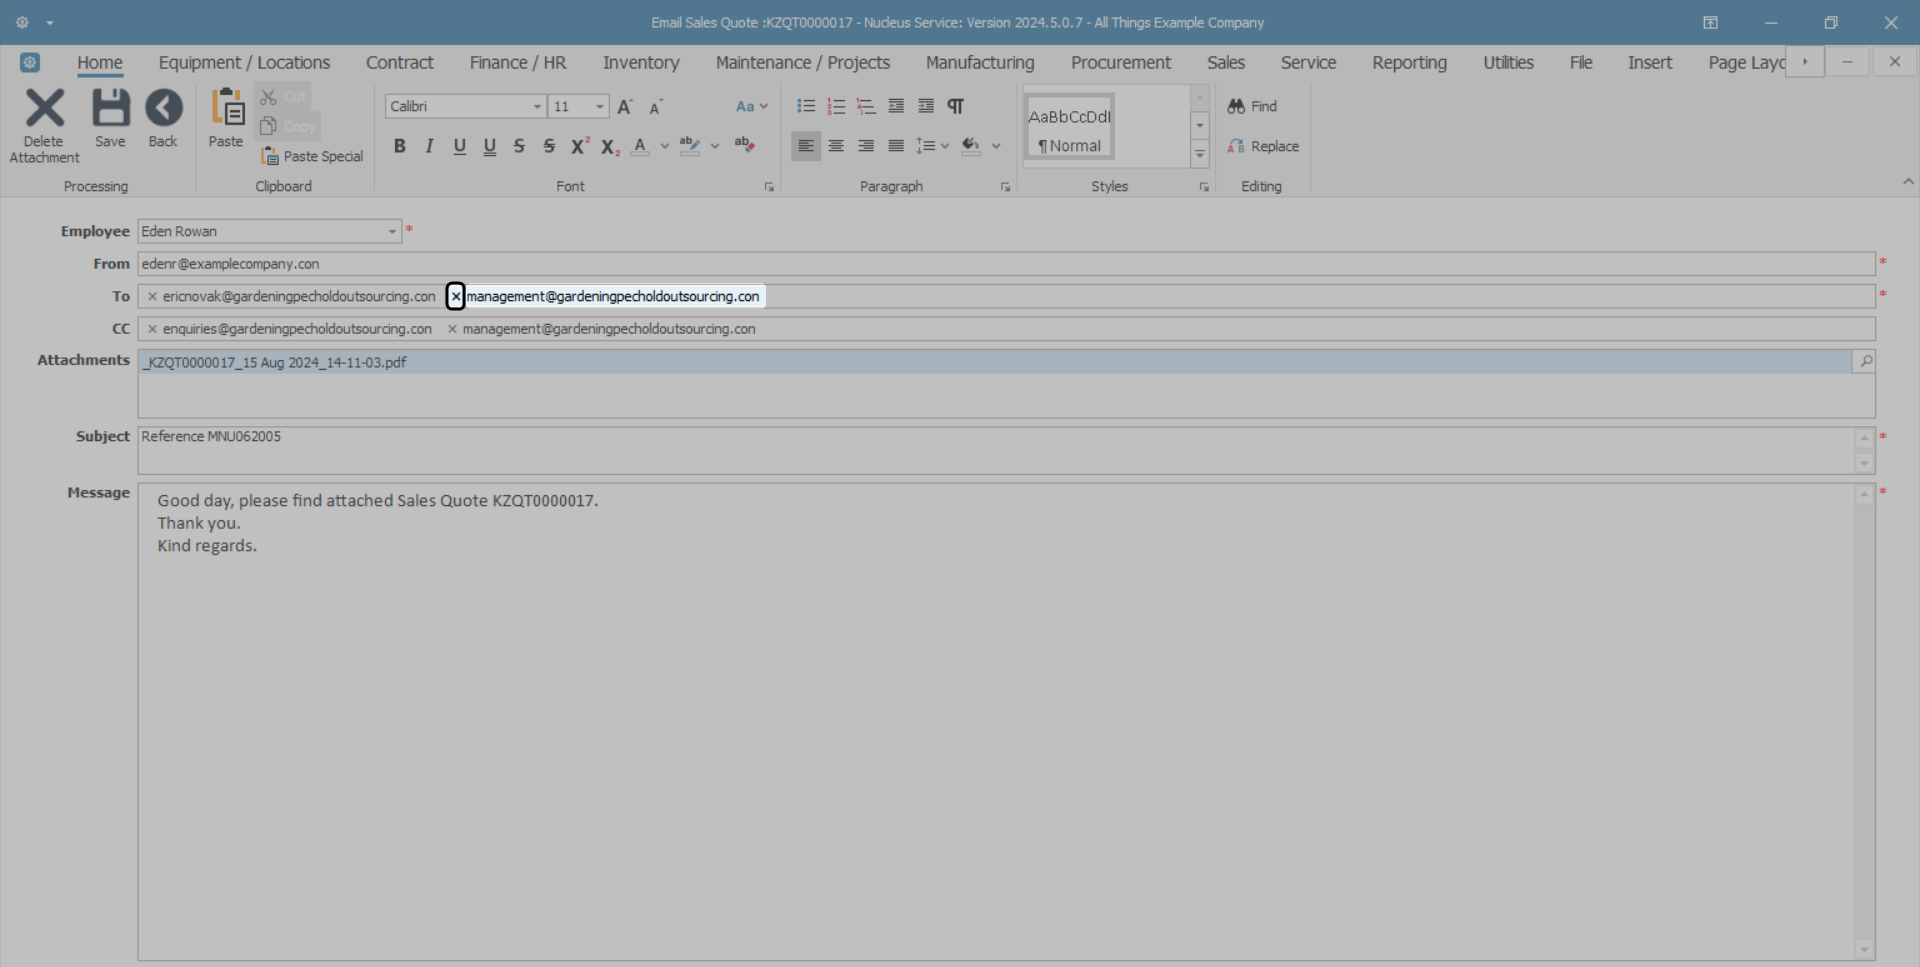Open the Calibri font name dropdown
Viewport: 1920px width, 967px height.
(x=537, y=106)
